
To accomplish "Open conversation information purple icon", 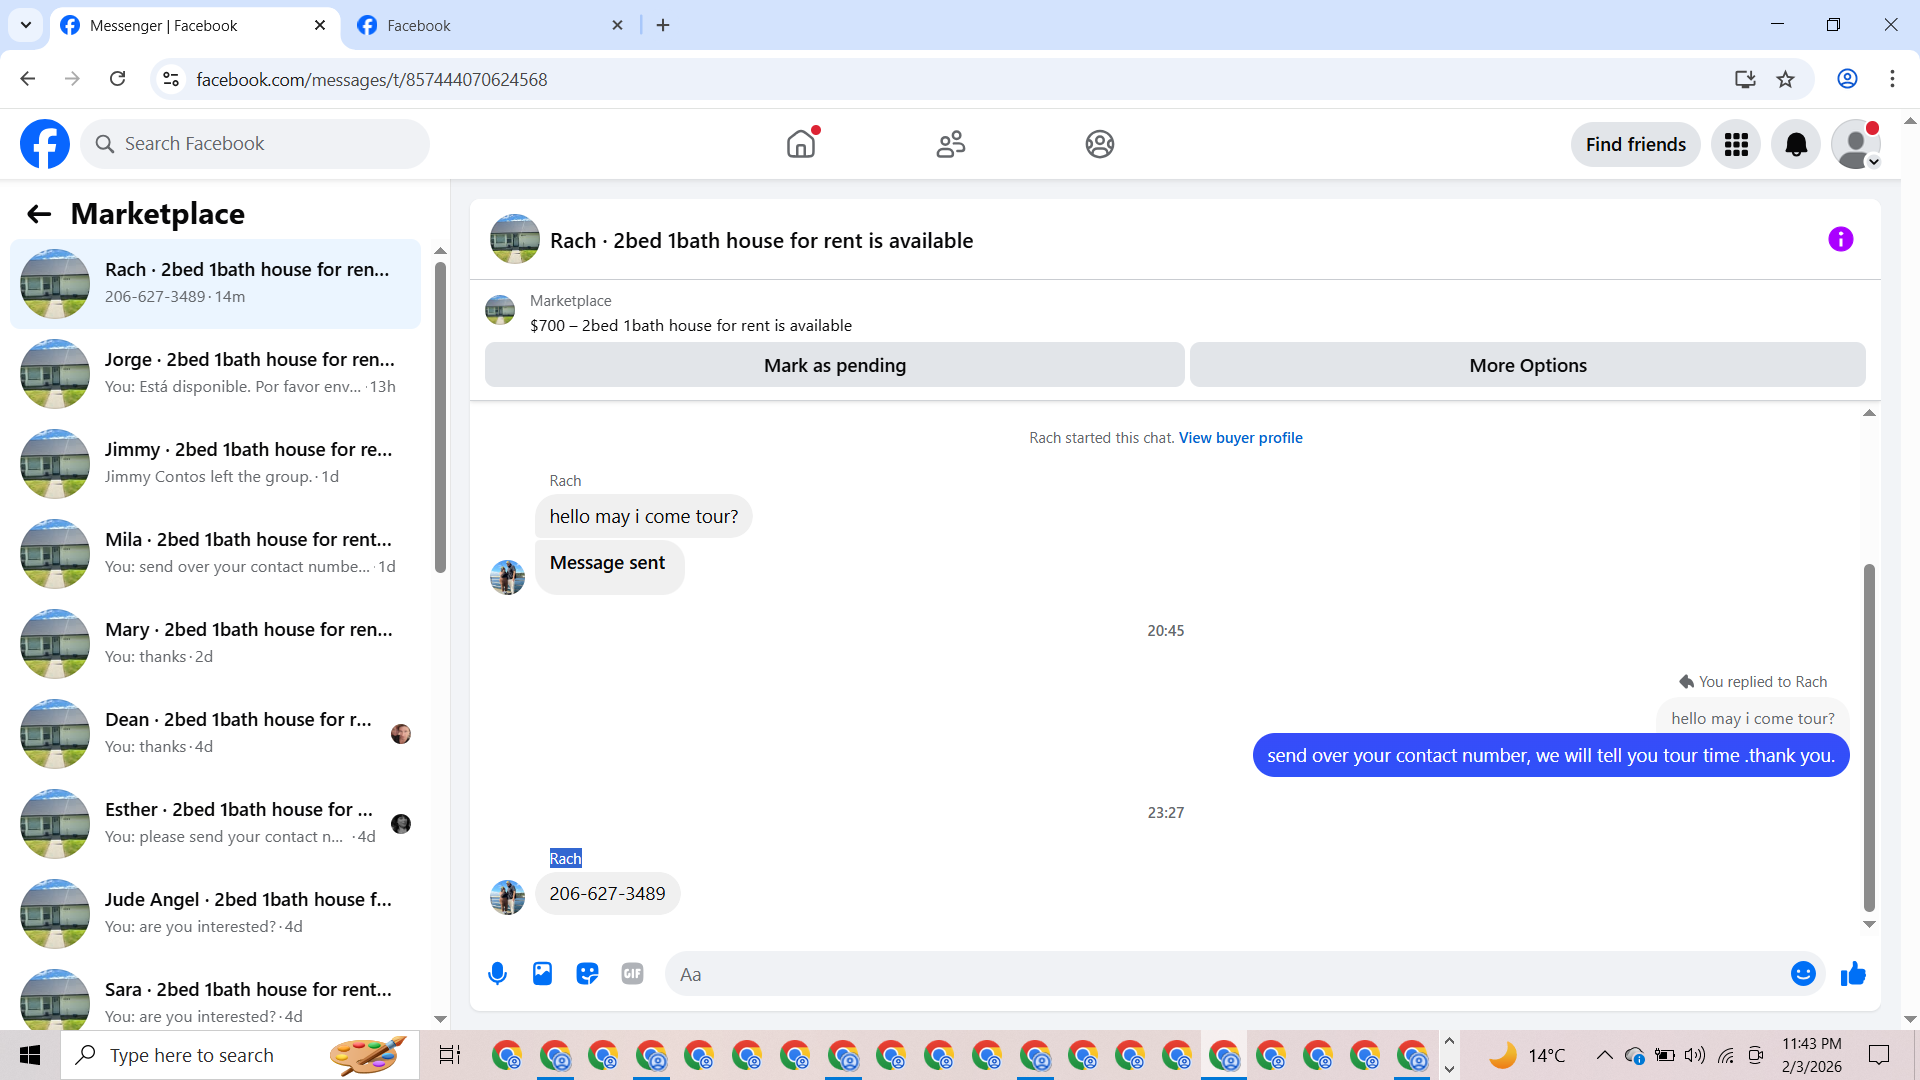I will tap(1840, 240).
